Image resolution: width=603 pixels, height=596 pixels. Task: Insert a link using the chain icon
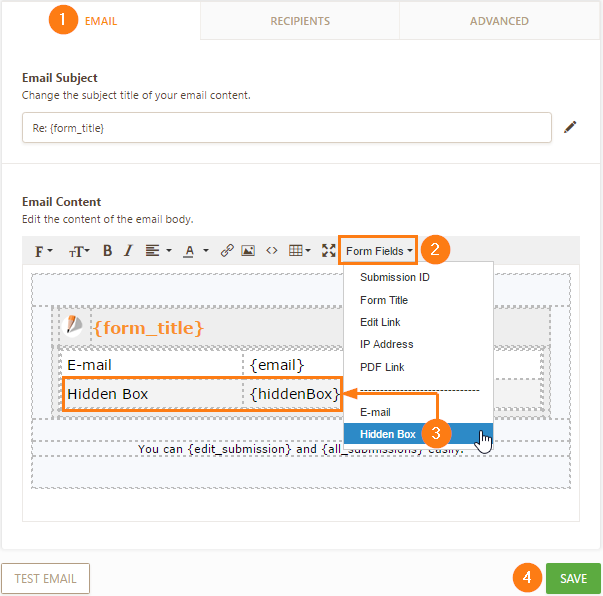click(x=227, y=250)
